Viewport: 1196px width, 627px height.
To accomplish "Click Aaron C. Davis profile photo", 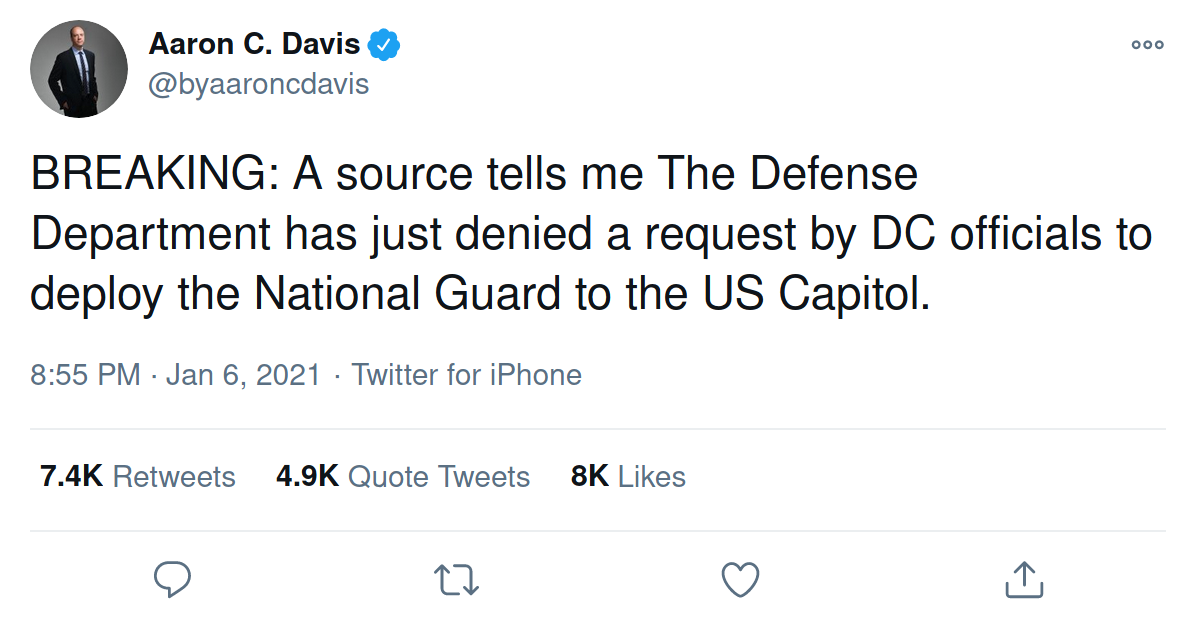I will (79, 69).
